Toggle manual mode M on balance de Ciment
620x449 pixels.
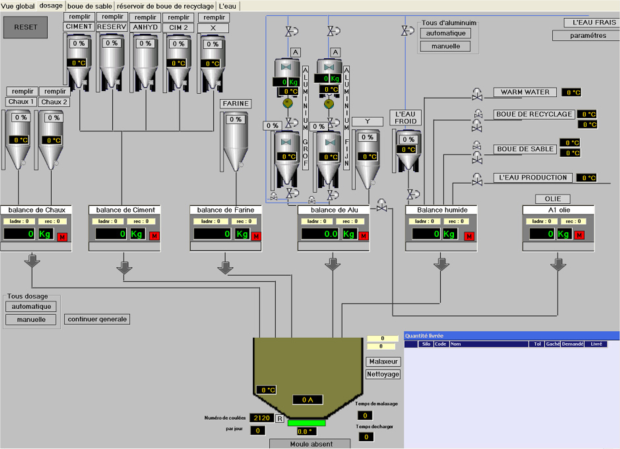click(x=154, y=236)
